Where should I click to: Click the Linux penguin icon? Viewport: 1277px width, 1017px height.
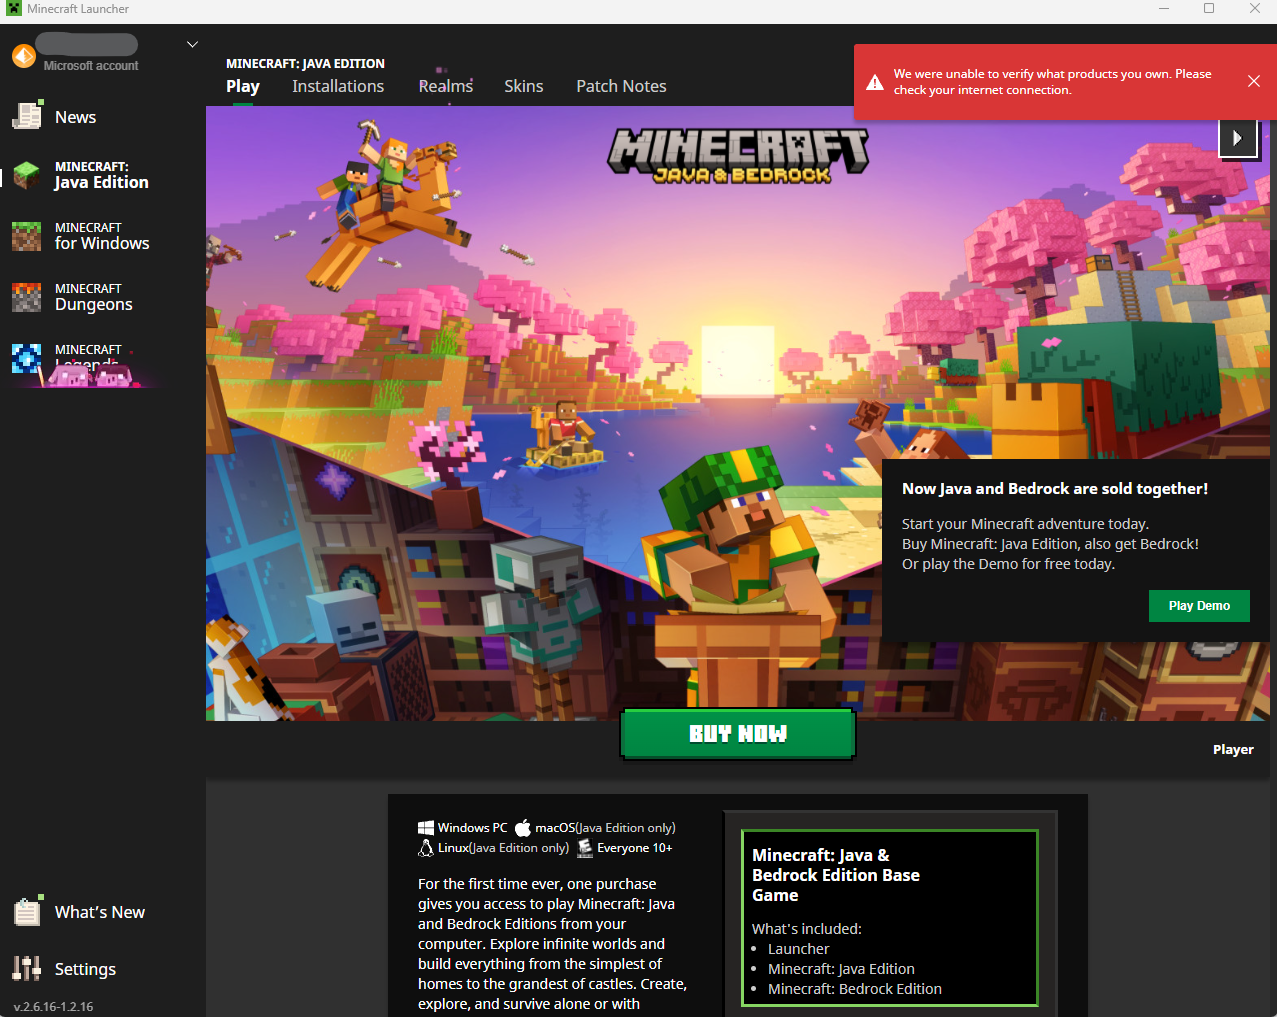pyautogui.click(x=426, y=848)
